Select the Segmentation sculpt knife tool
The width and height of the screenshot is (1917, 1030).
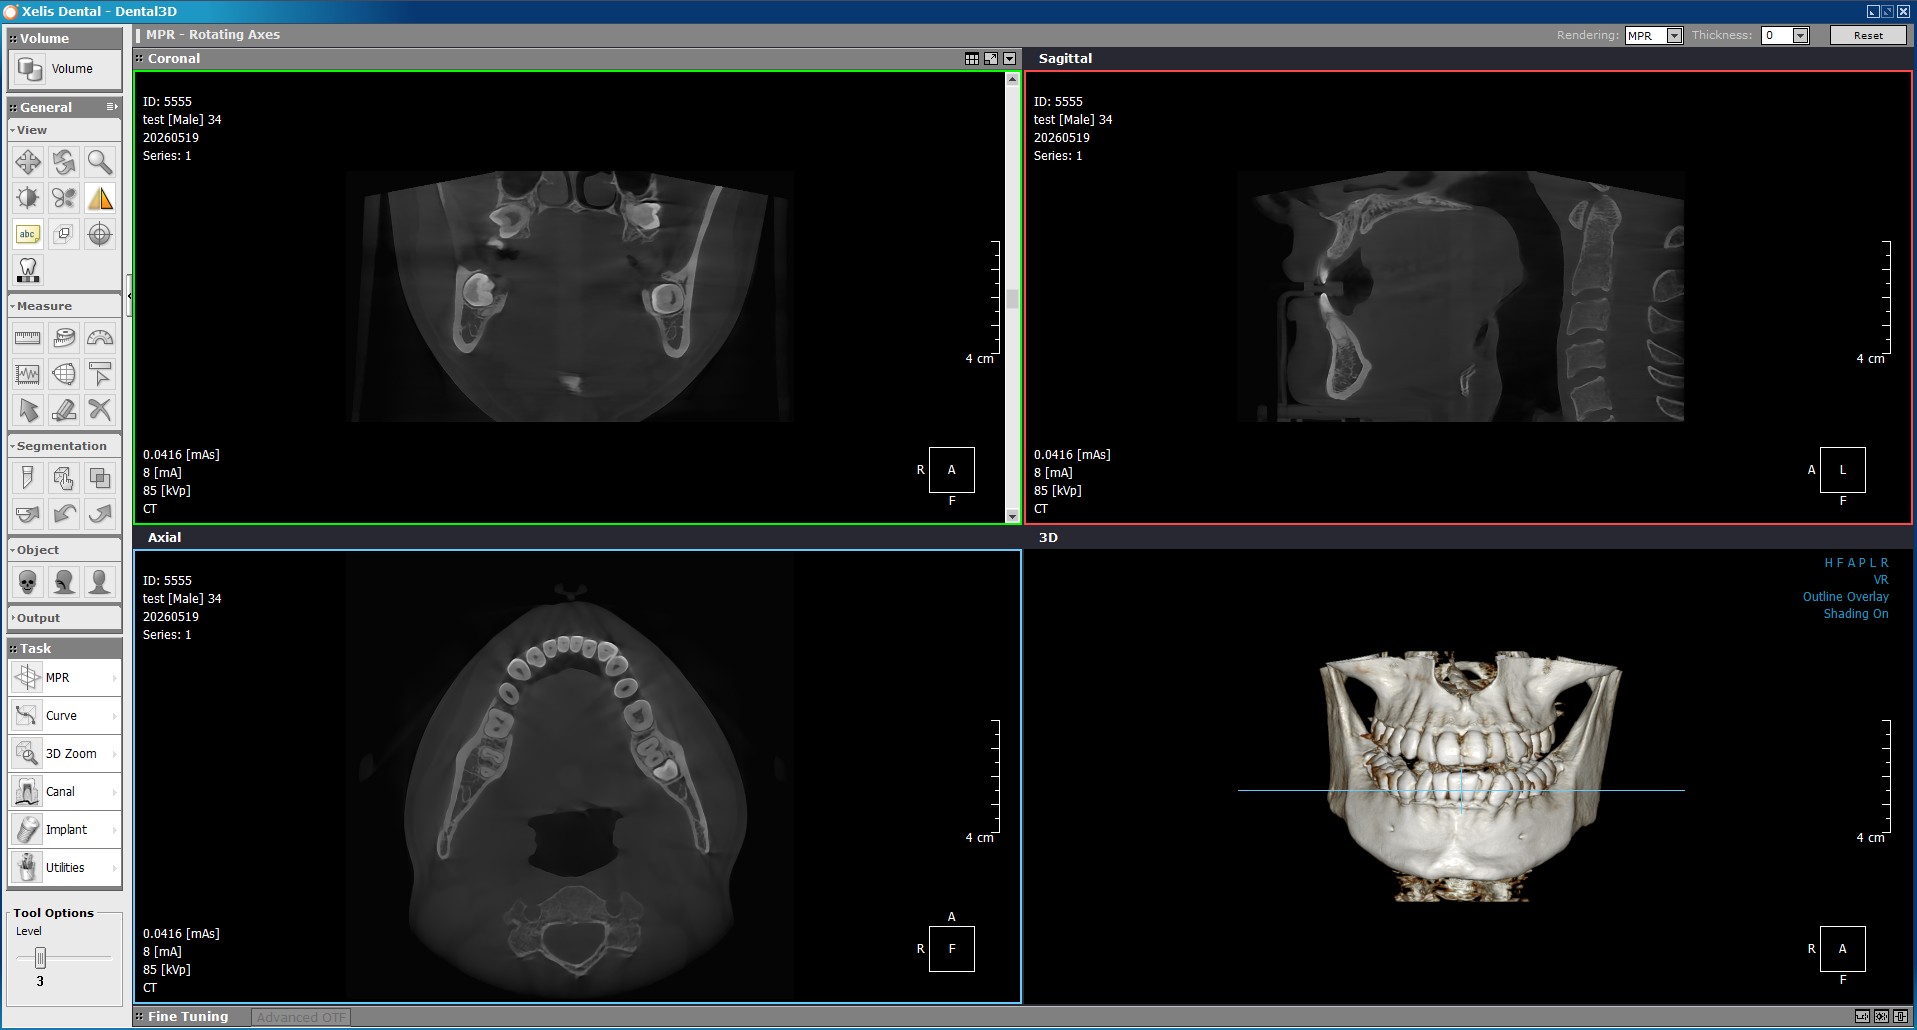(28, 478)
